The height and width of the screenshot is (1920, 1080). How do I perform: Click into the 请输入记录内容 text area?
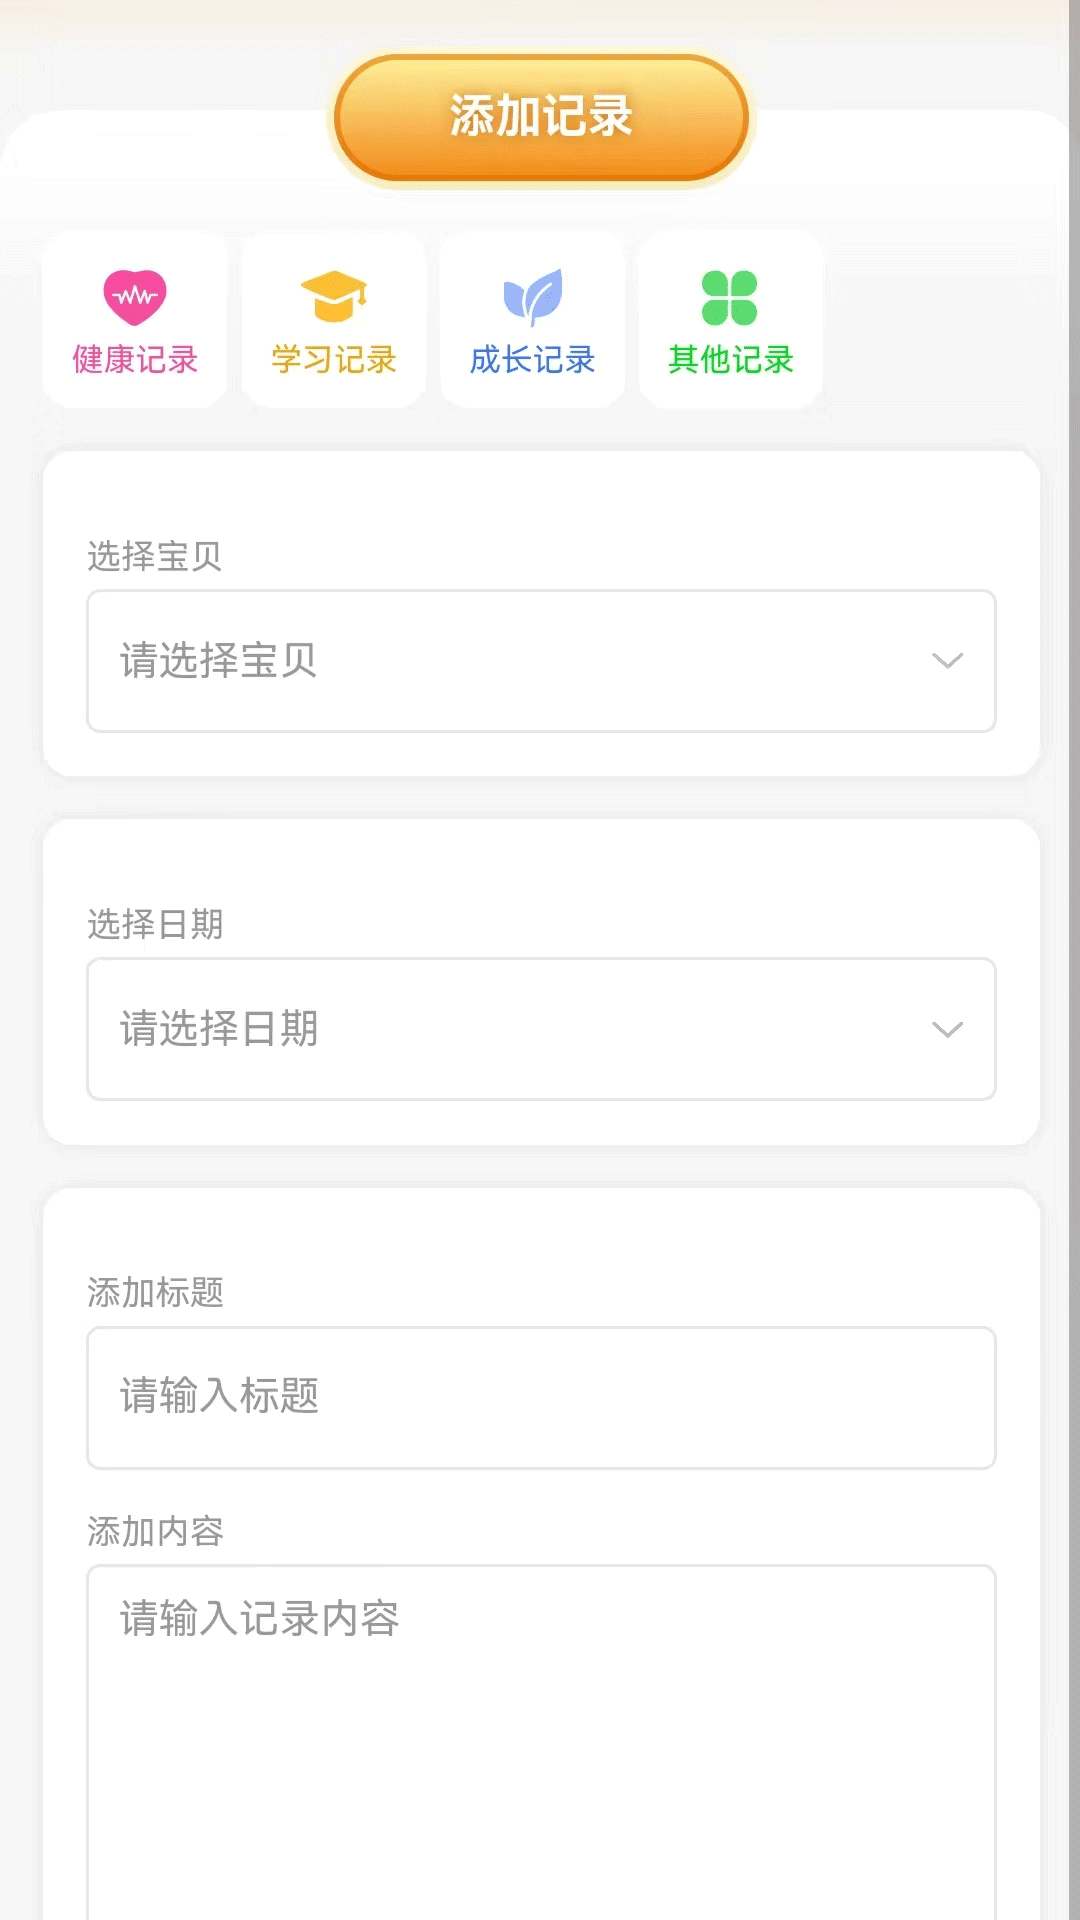(541, 1740)
